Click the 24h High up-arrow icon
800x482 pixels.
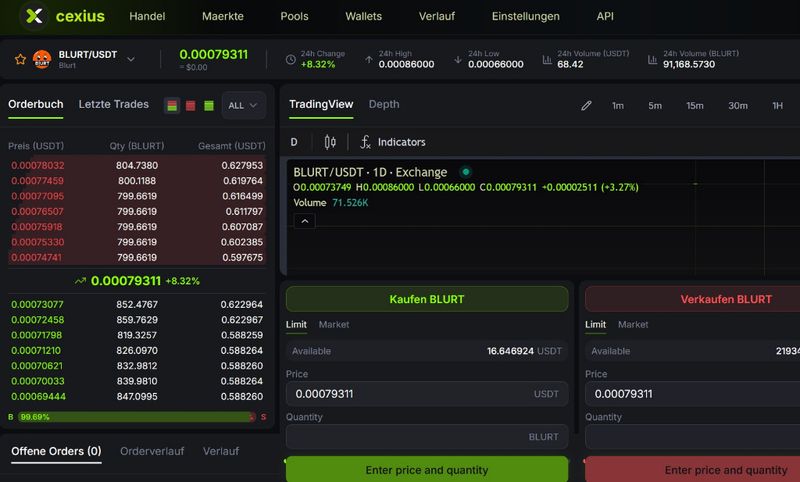(369, 59)
